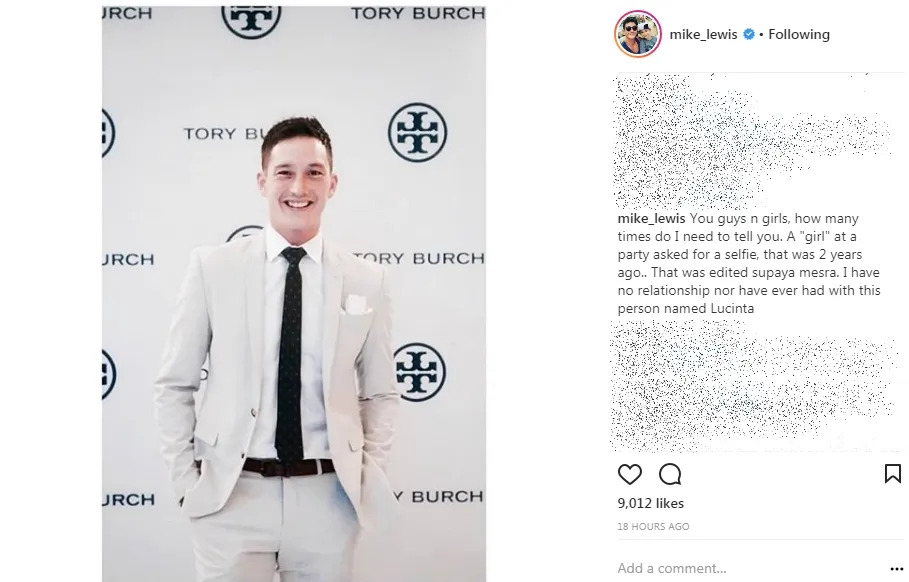Click mike_lewis username in the caption
909x582 pixels.
point(651,219)
